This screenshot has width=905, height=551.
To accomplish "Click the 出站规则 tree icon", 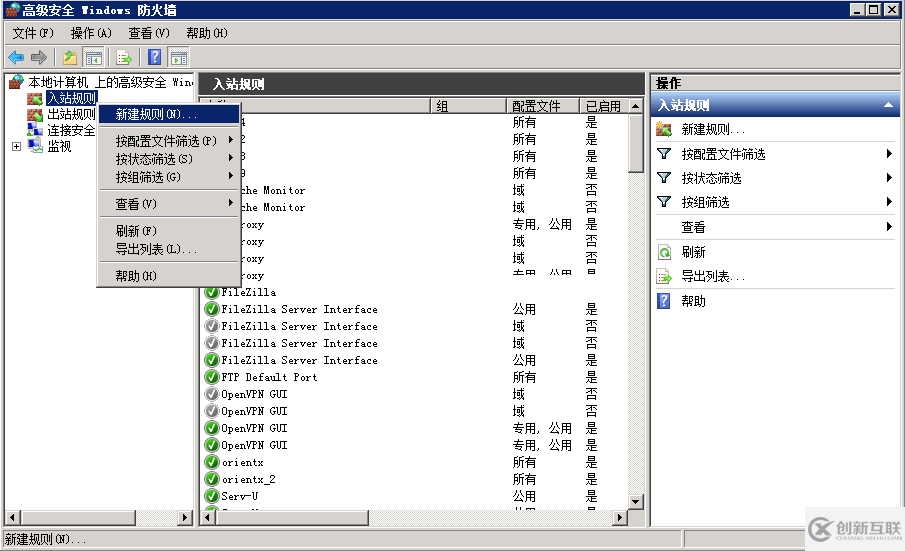I will (35, 114).
